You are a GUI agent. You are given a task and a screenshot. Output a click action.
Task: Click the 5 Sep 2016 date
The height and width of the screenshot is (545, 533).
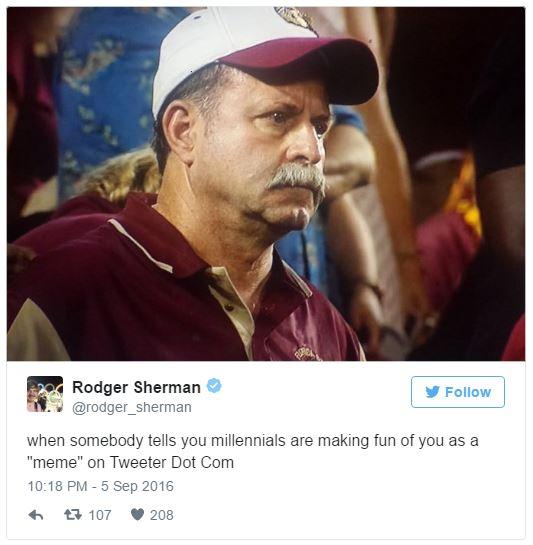137,486
